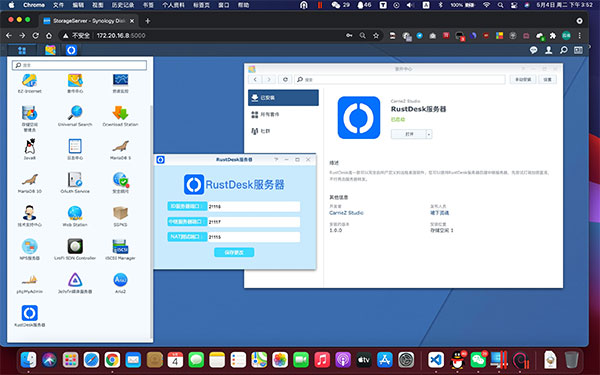Launch UniFi SDN Controller from main menu

(x=75, y=249)
